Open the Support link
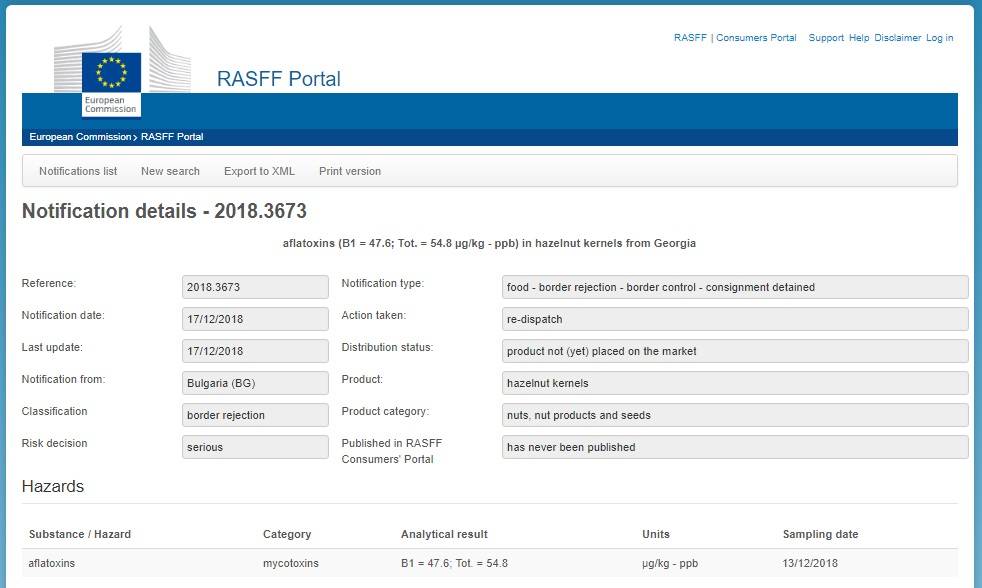The image size is (982, 588). click(x=826, y=38)
